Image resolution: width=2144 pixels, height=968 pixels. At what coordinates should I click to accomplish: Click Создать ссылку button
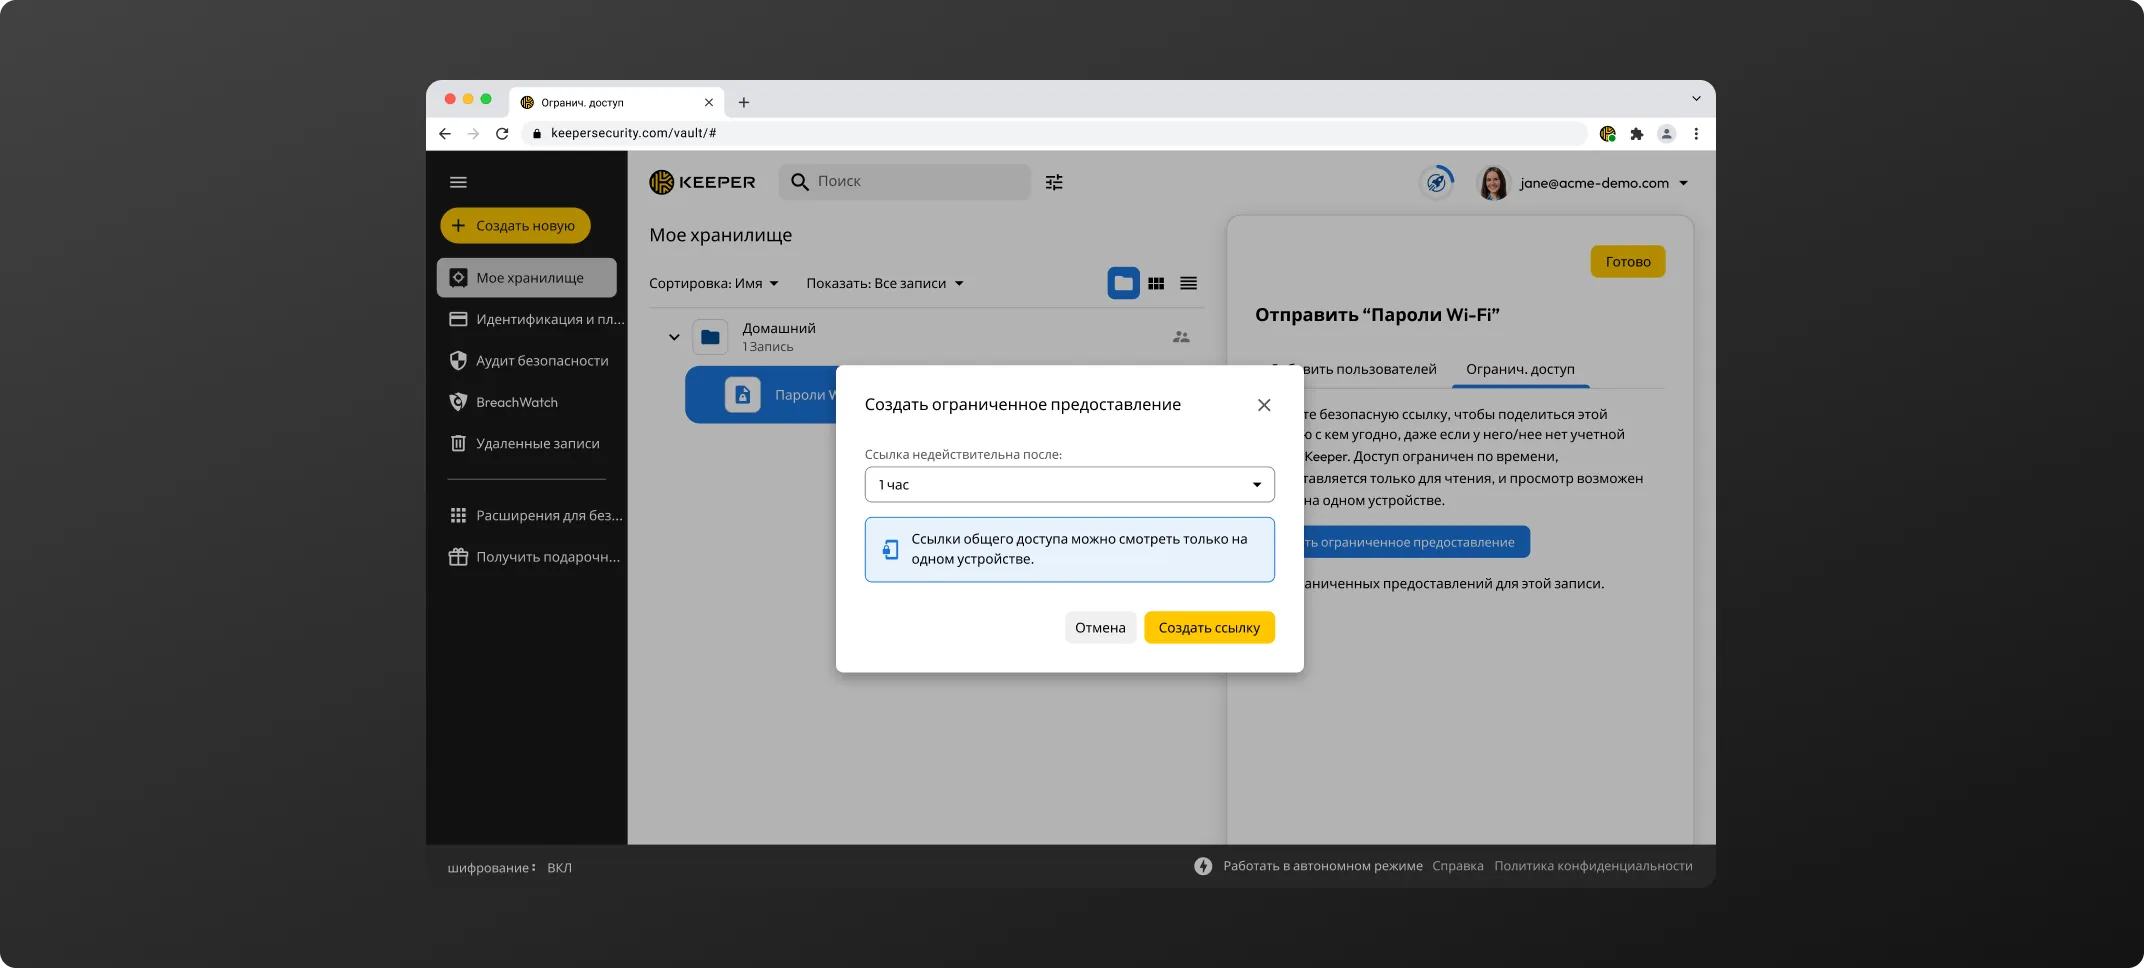(1209, 628)
